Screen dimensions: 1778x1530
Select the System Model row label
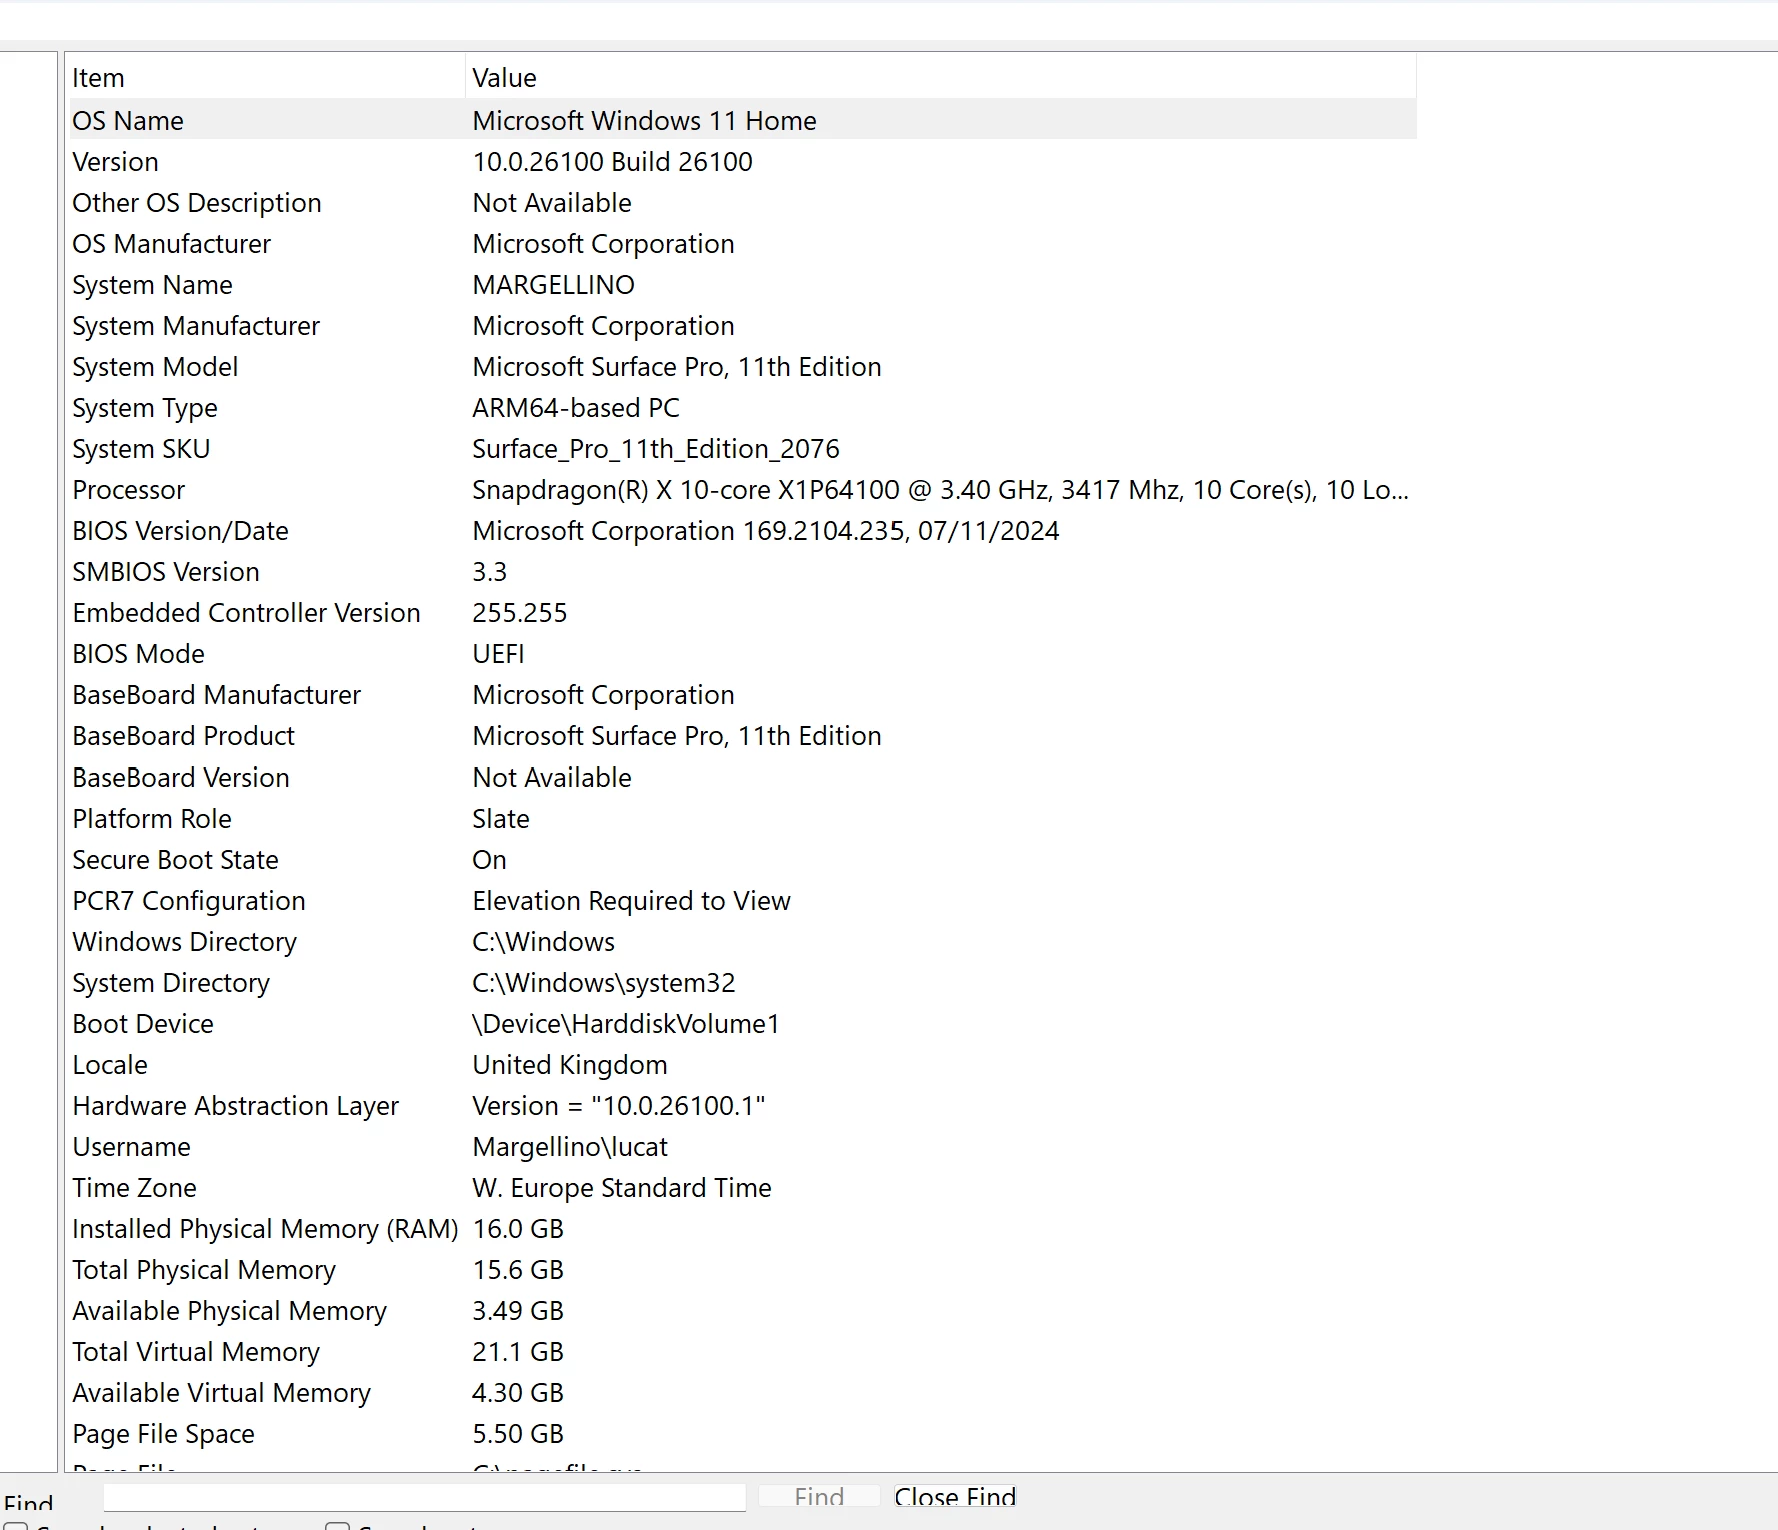pyautogui.click(x=155, y=367)
